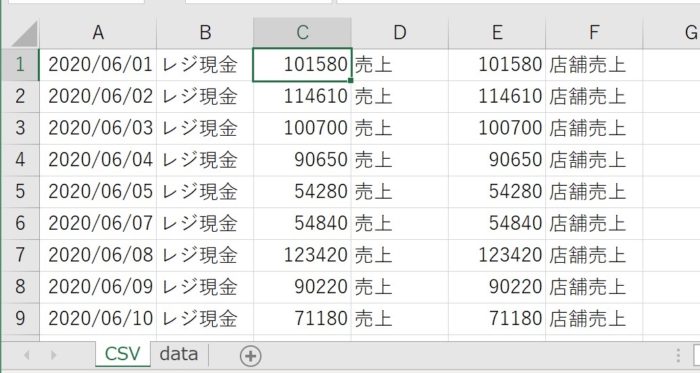Select row 1 header
The height and width of the screenshot is (373, 700).
[20, 65]
